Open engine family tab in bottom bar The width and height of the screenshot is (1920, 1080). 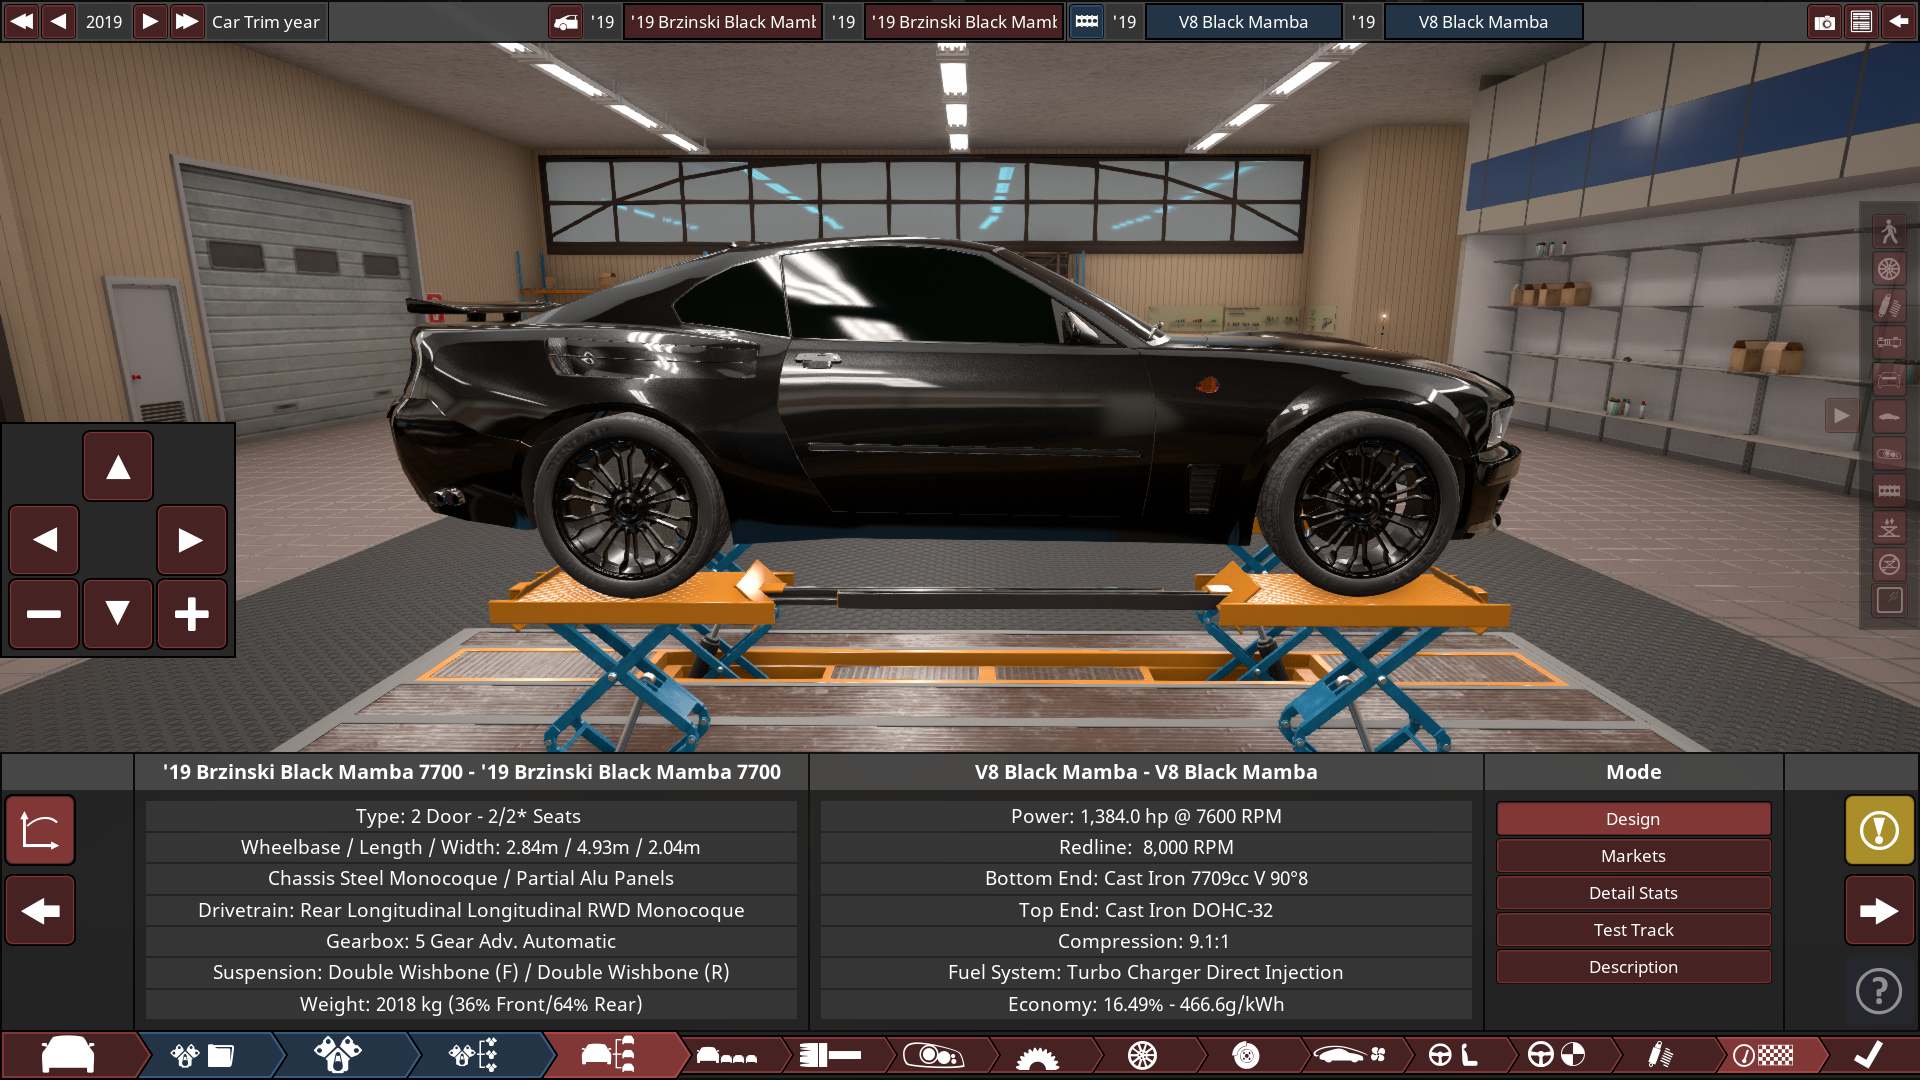click(202, 1055)
